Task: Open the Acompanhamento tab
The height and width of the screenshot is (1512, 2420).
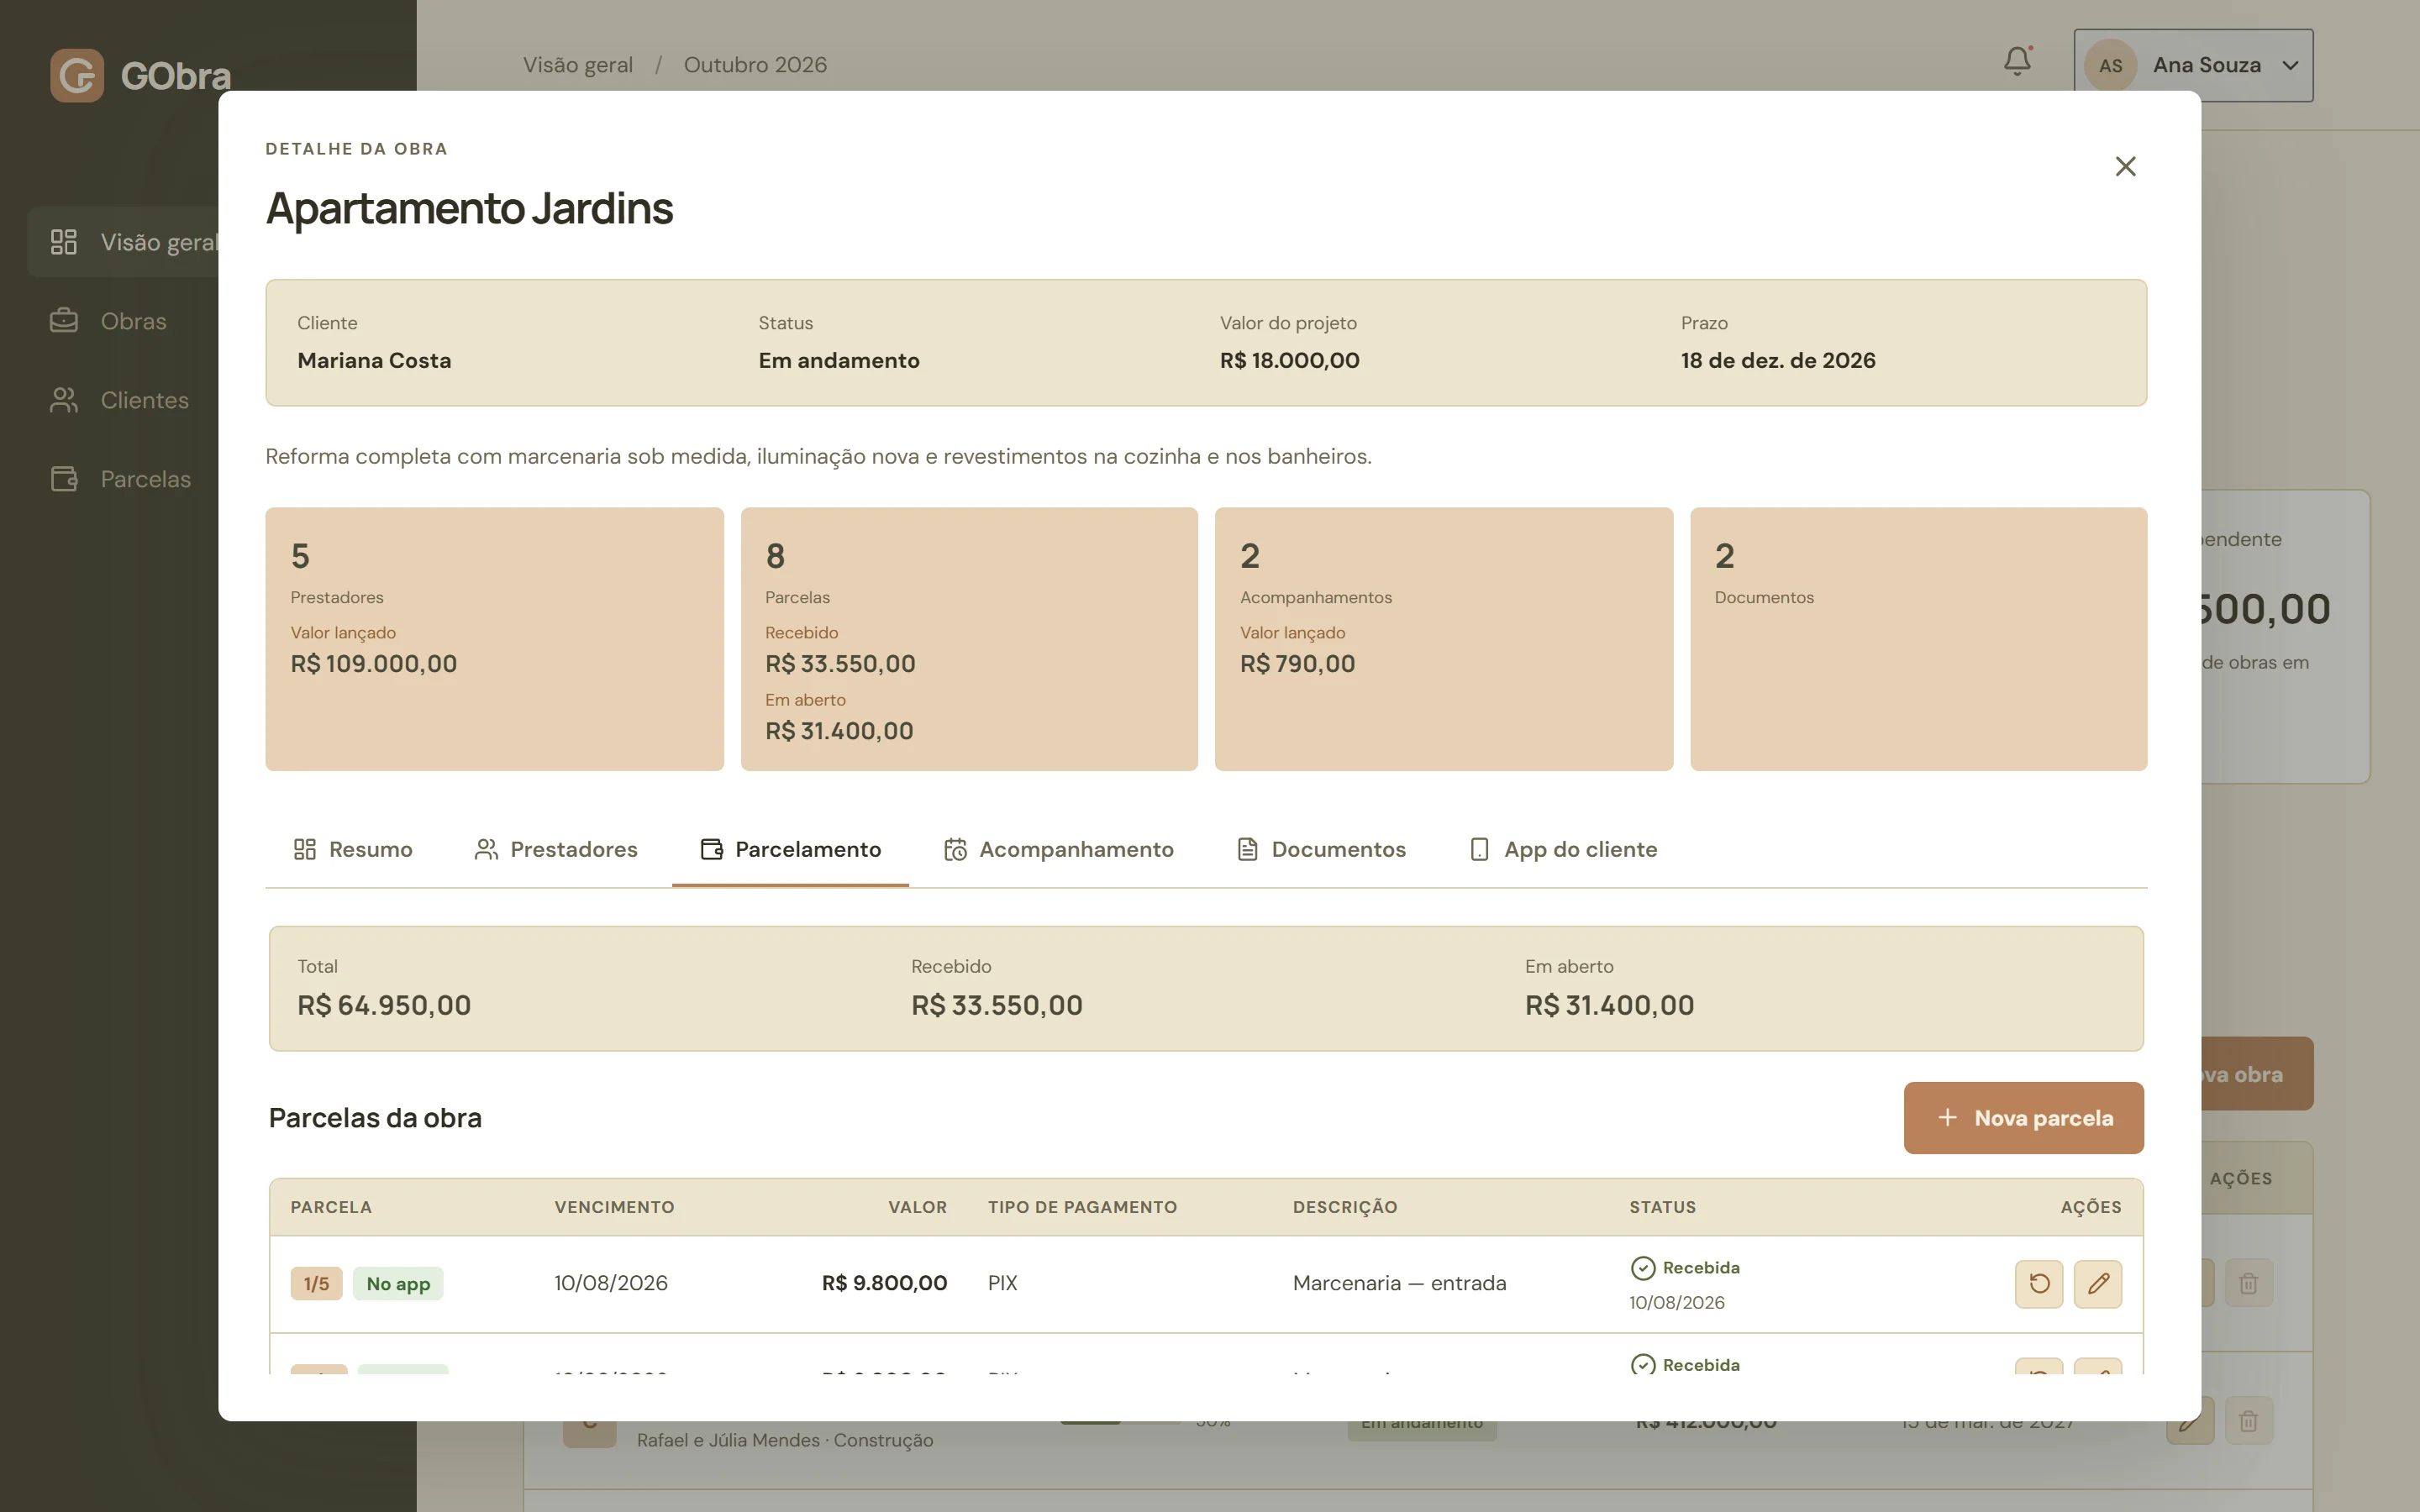Action: 1058,849
